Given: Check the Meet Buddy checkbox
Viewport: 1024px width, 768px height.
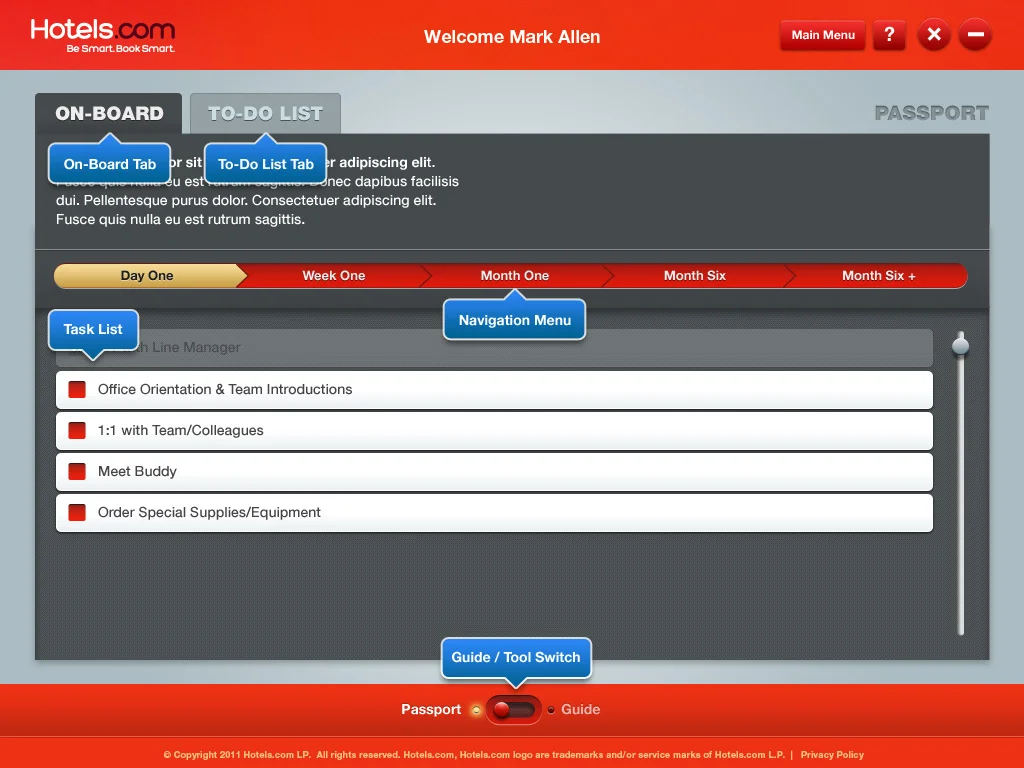Looking at the screenshot, I should click(77, 472).
